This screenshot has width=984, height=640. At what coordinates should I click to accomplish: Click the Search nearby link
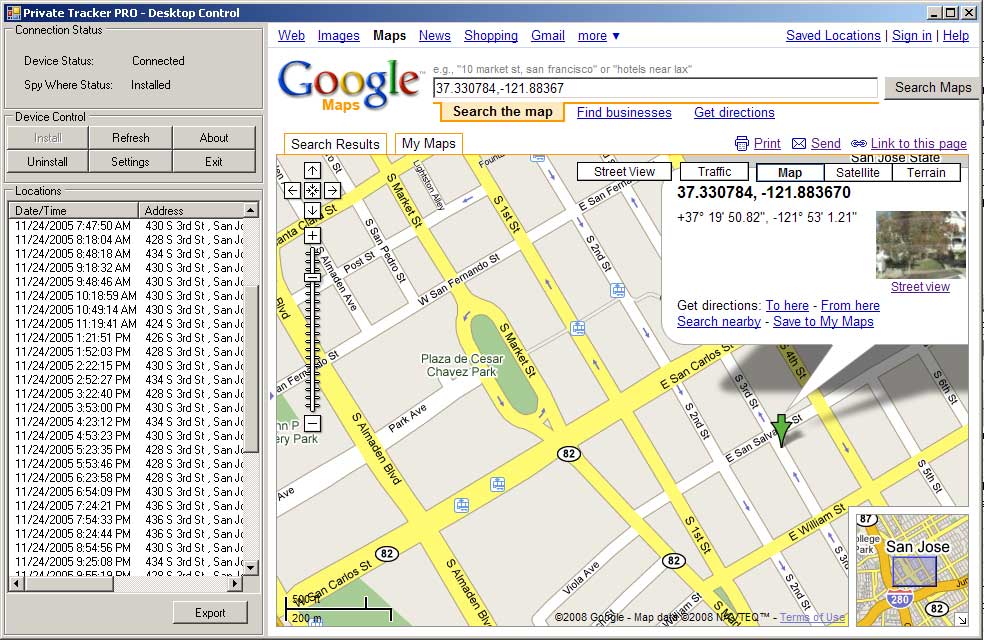pos(719,322)
